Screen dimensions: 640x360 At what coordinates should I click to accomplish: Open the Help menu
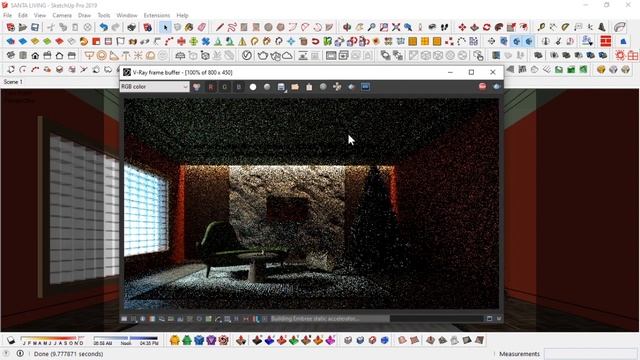(x=182, y=16)
